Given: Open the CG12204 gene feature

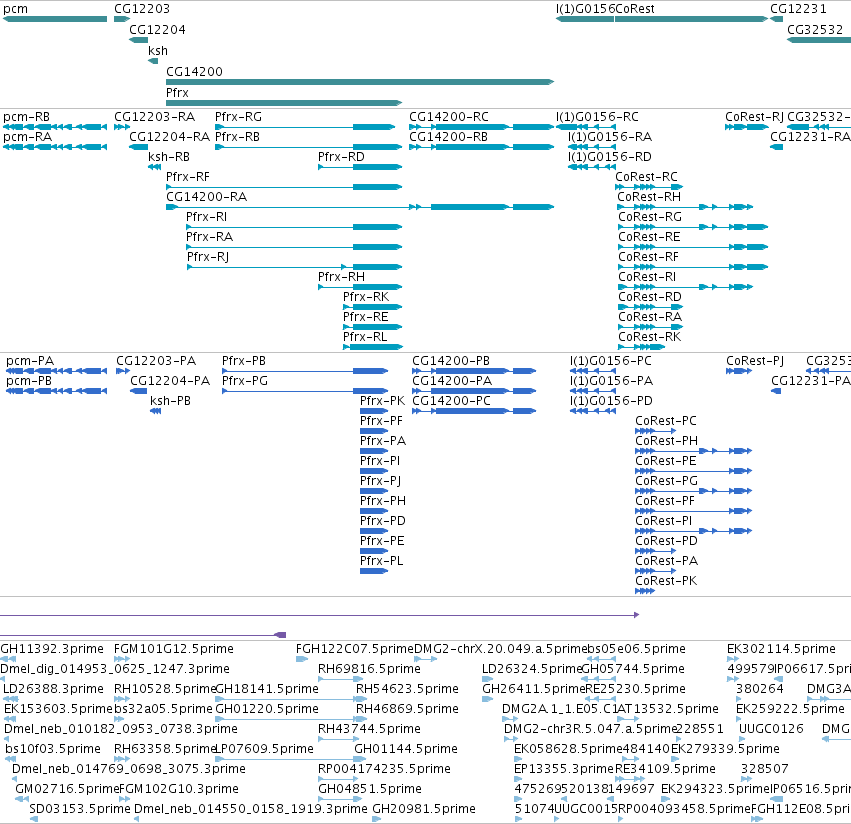Looking at the screenshot, I should tap(138, 40).
